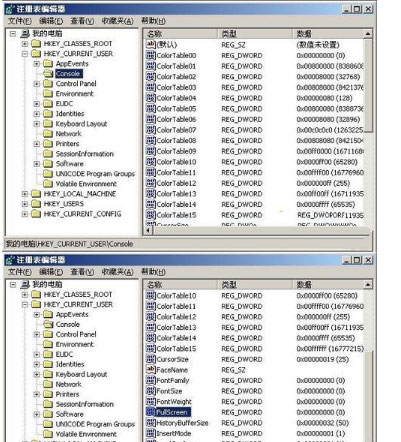
Task: Click the InsertMode DWORD value icon
Action: click(x=151, y=433)
